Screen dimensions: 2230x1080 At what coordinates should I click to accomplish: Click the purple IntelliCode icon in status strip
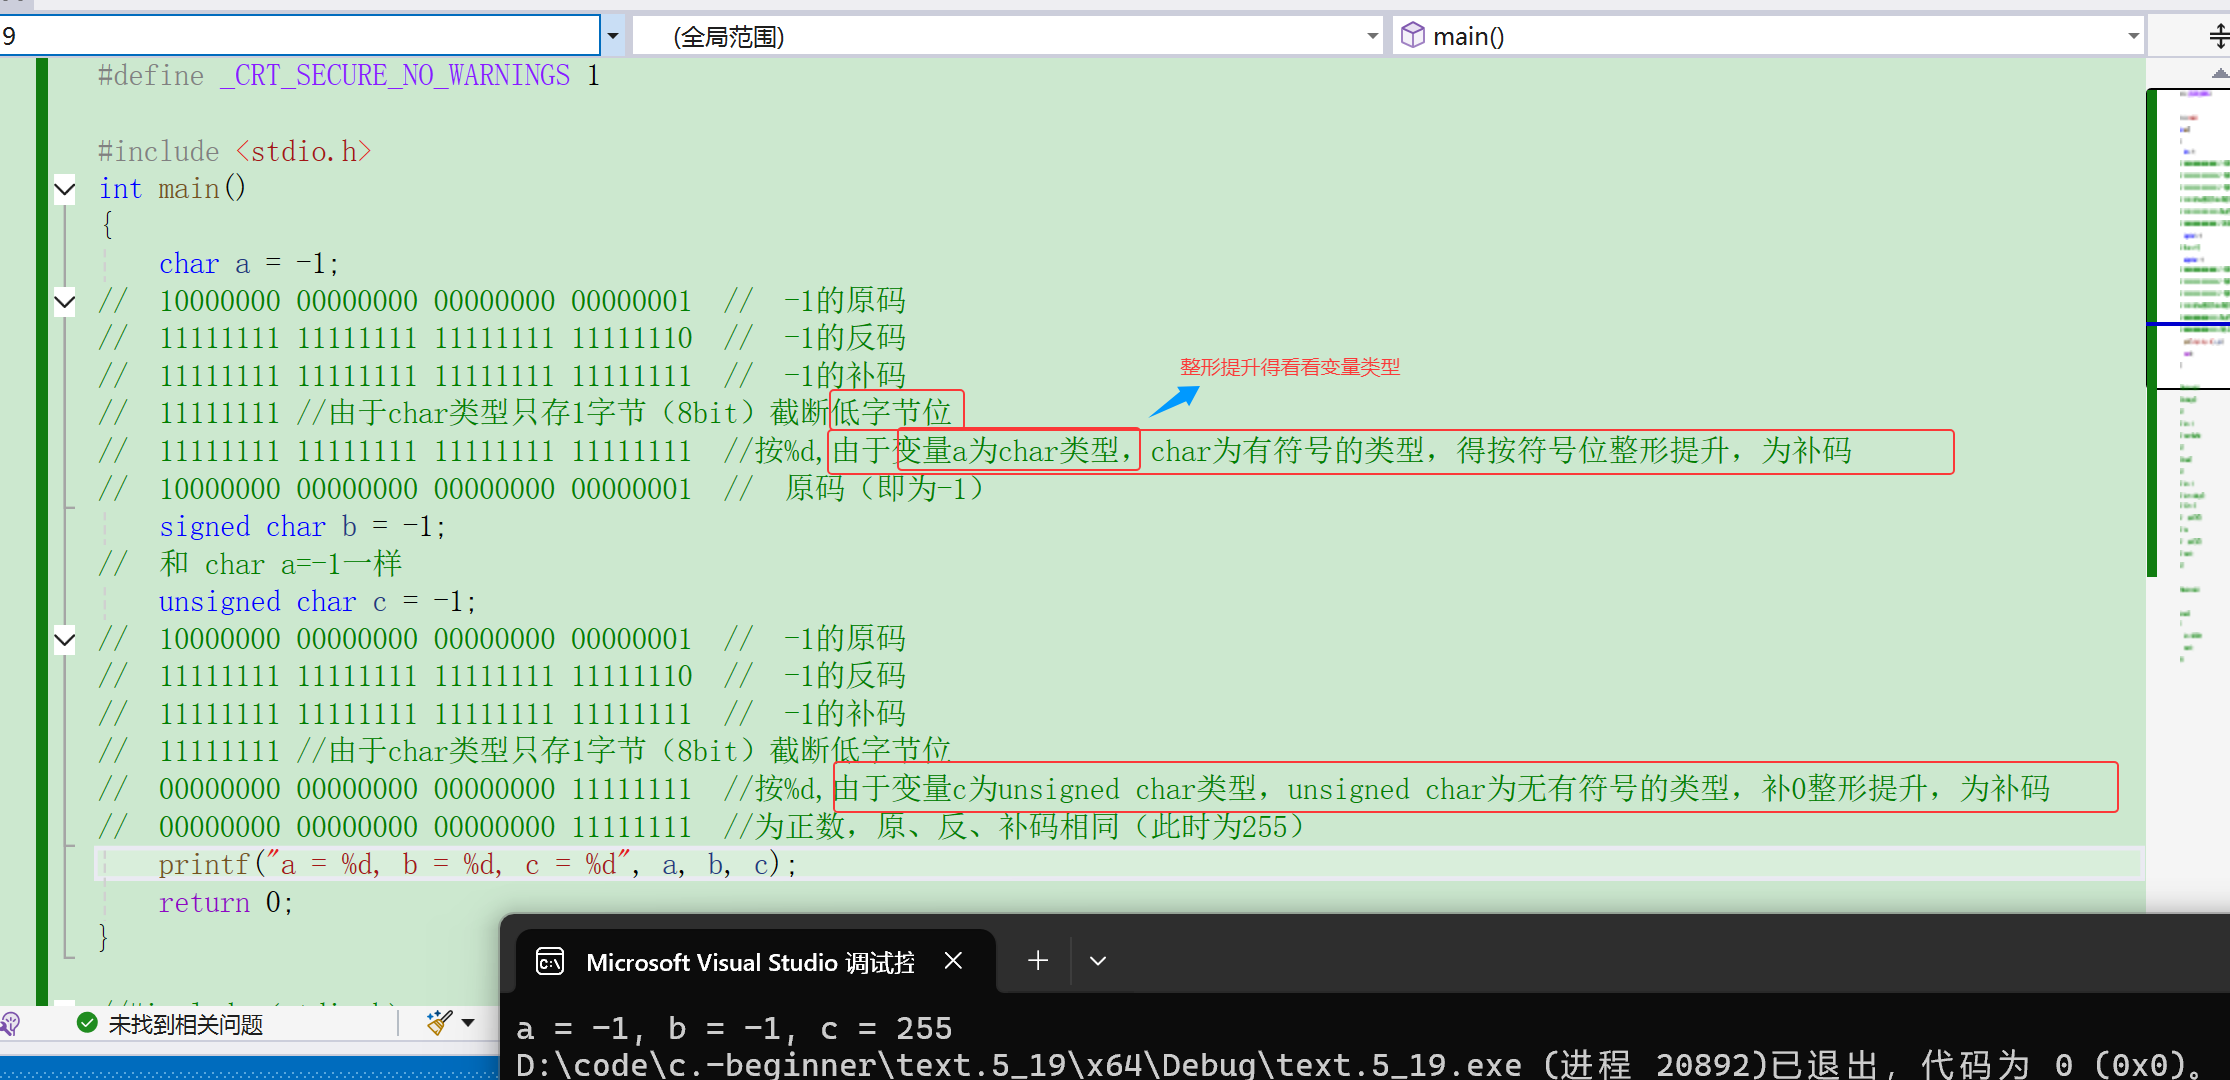(11, 1023)
